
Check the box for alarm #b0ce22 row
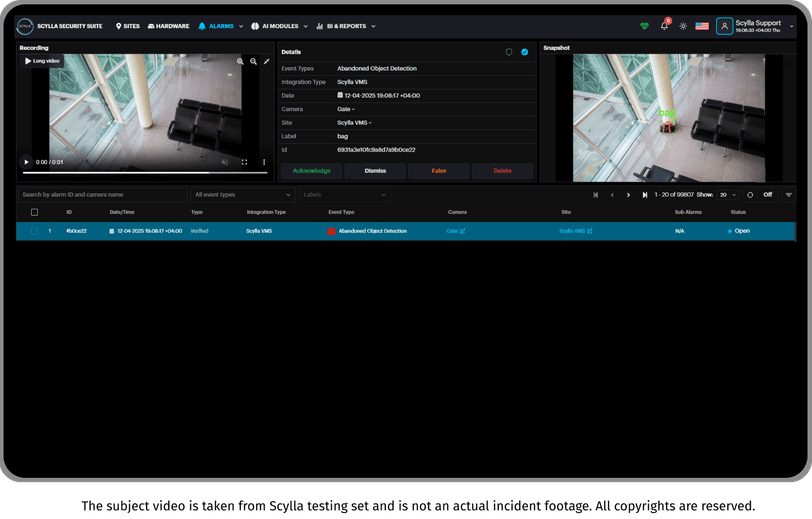[x=35, y=231]
